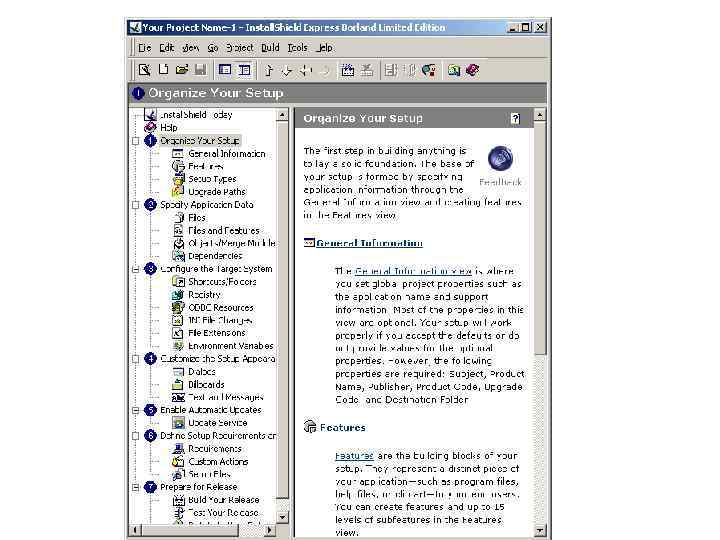Collapse Prepare for Release node
Image resolution: width=720 pixels, height=540 pixels.
click(135, 487)
